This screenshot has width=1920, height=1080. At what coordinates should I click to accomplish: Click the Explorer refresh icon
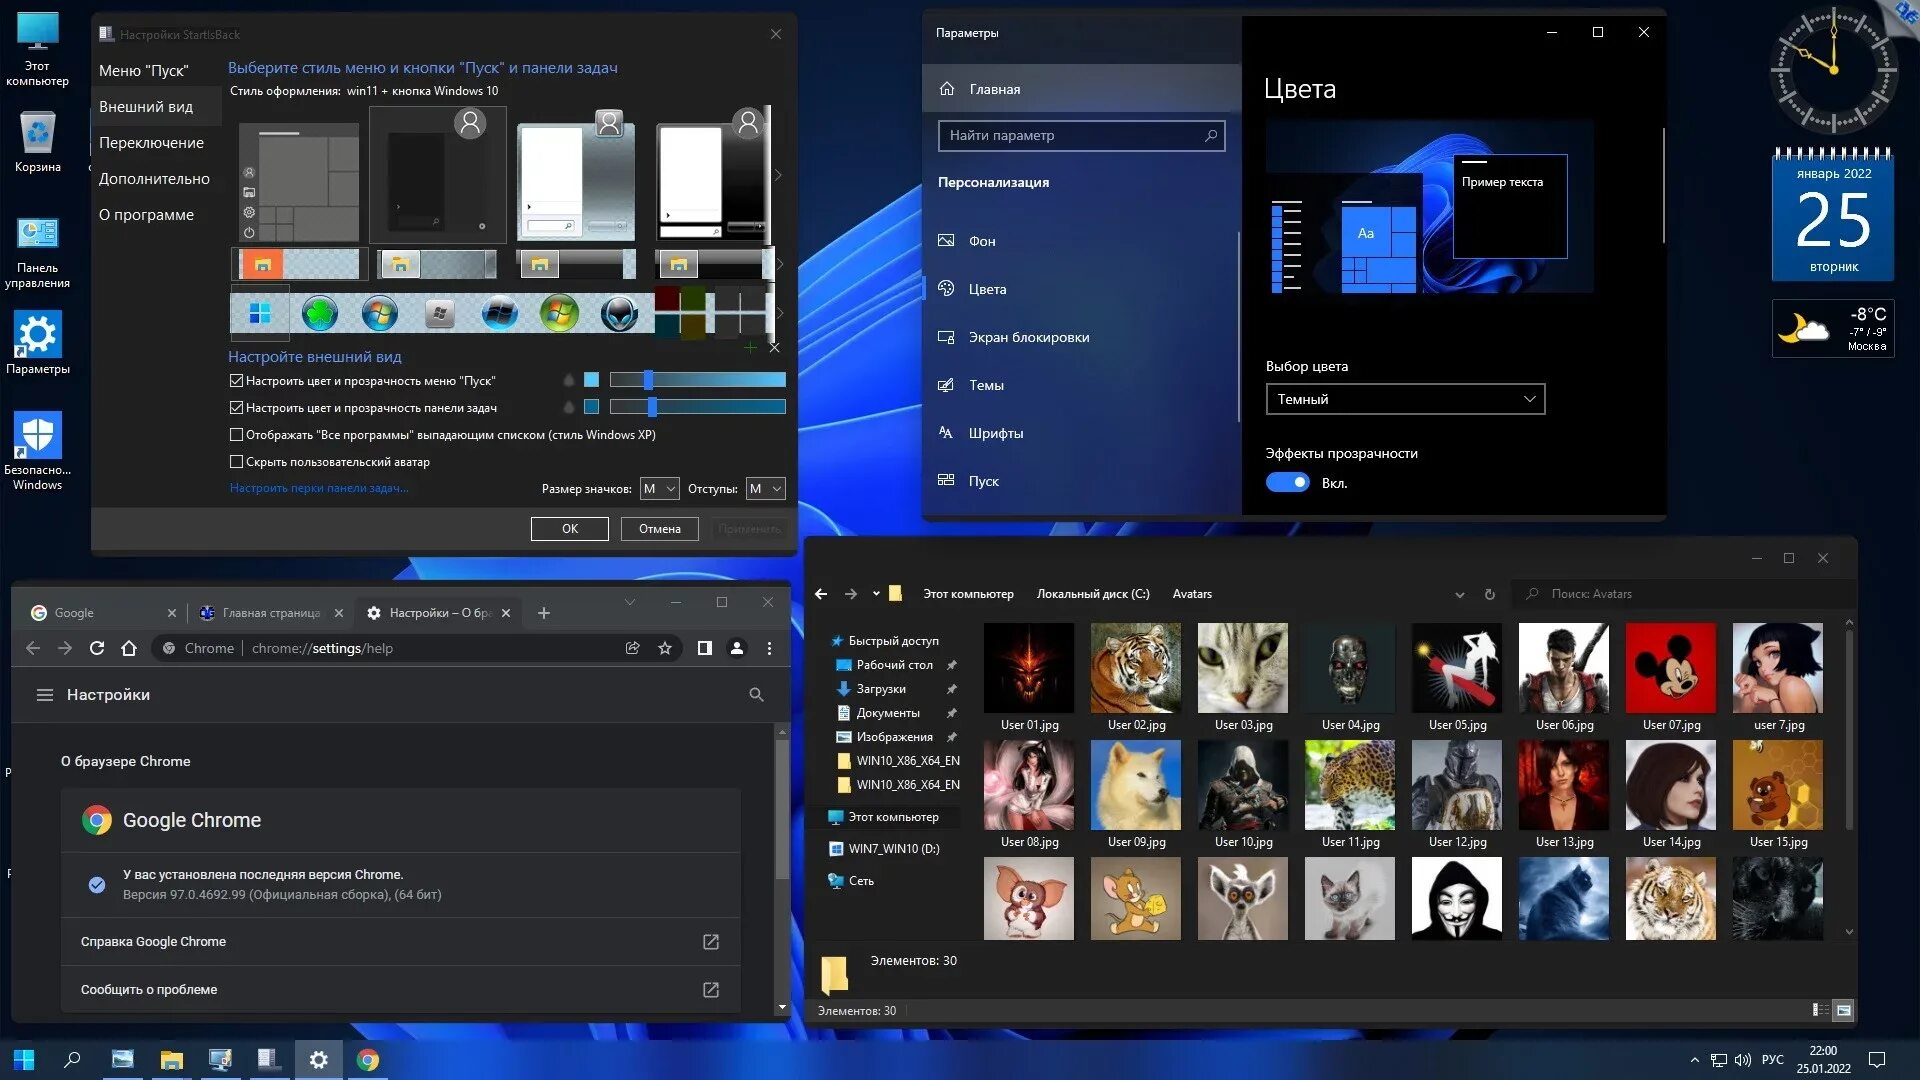(x=1489, y=594)
